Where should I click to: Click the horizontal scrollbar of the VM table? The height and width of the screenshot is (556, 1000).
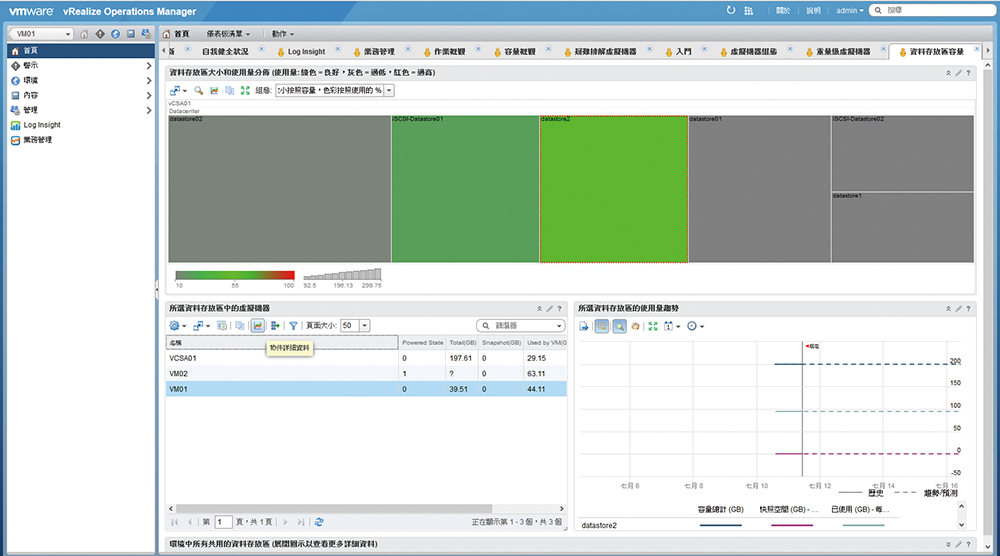tap(334, 509)
